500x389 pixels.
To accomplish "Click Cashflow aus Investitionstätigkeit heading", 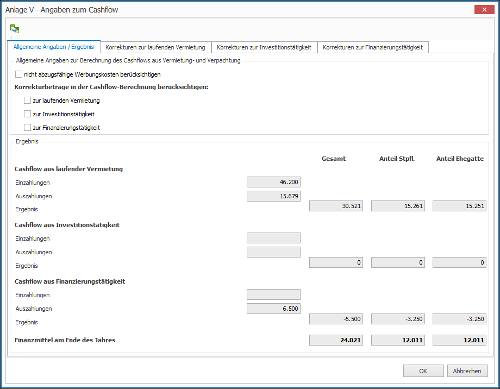I will click(x=67, y=225).
